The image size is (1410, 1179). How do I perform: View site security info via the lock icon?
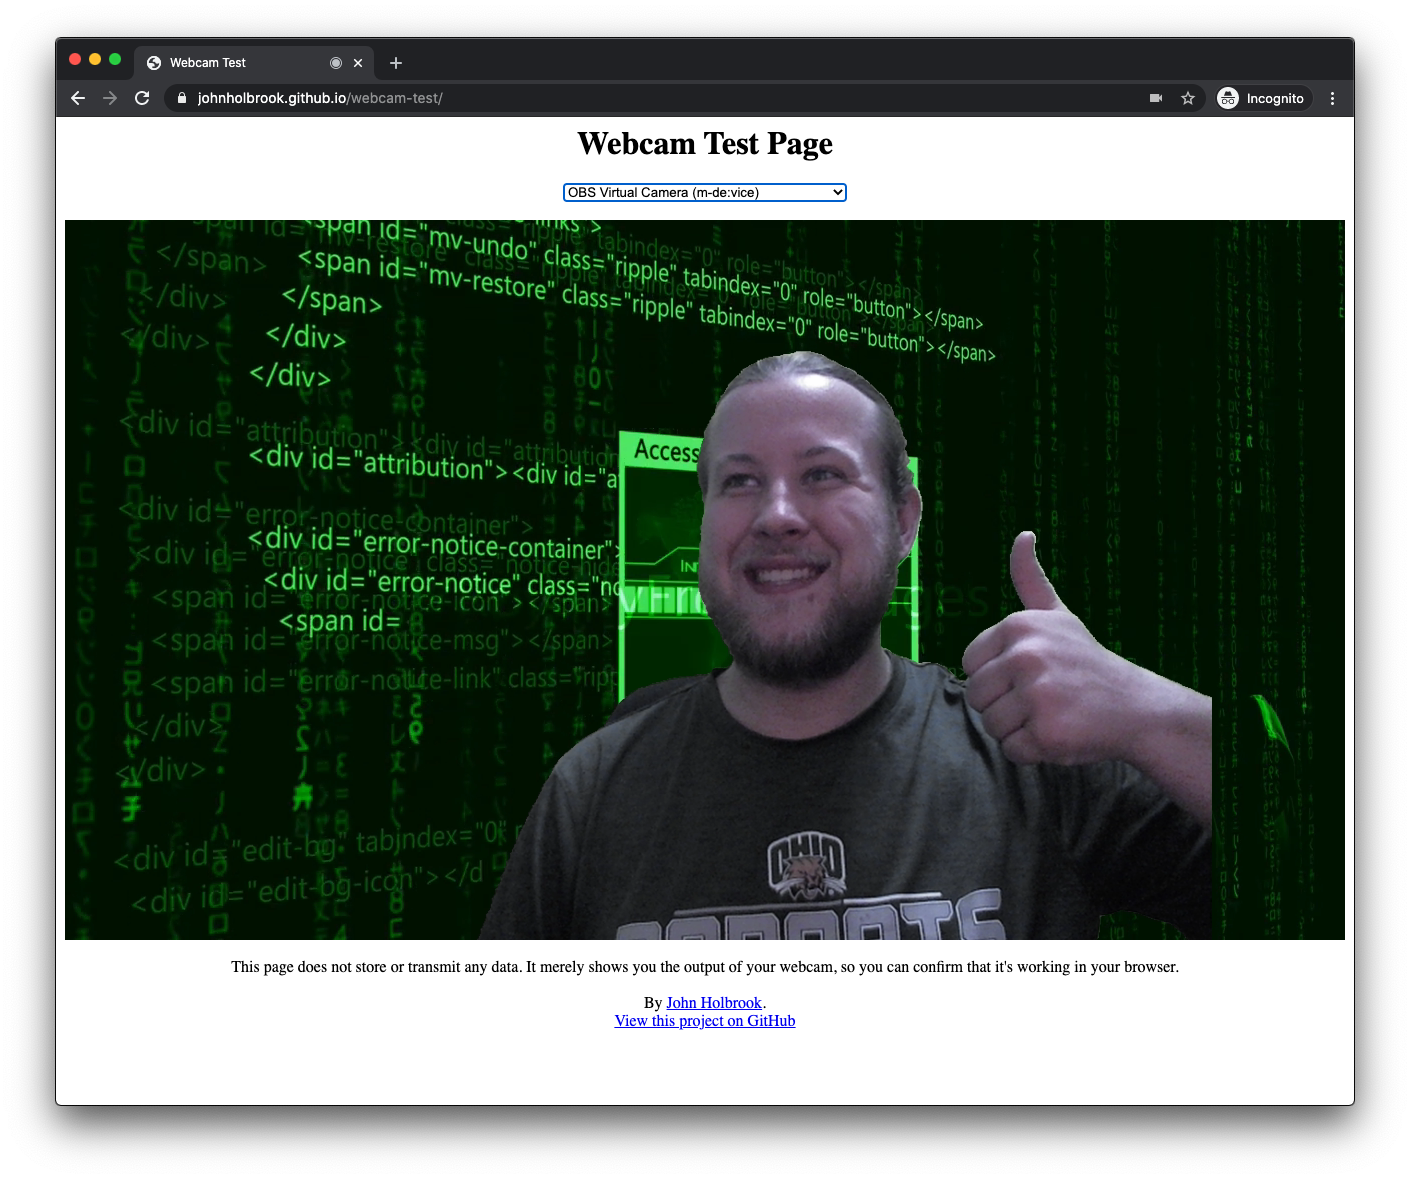[x=181, y=98]
